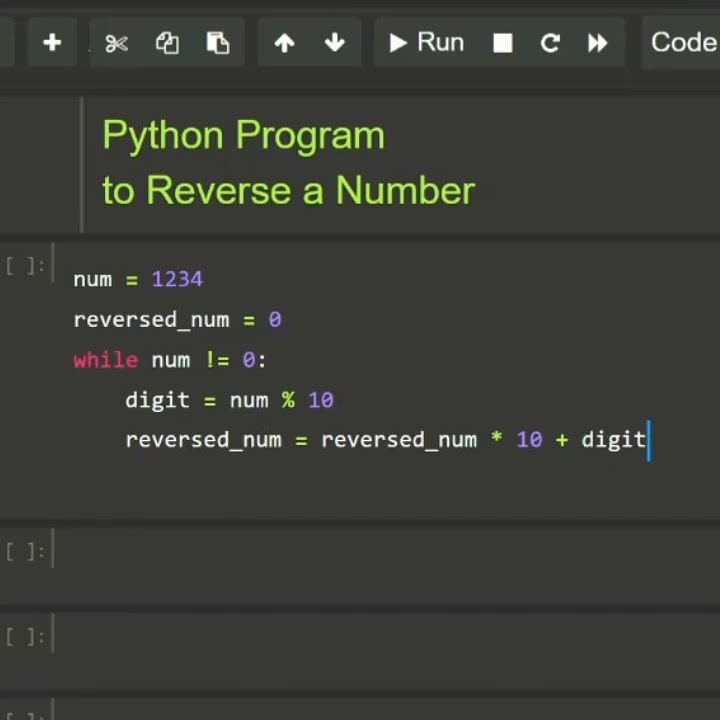Click the 'while num != 0:' line

pyautogui.click(x=169, y=360)
